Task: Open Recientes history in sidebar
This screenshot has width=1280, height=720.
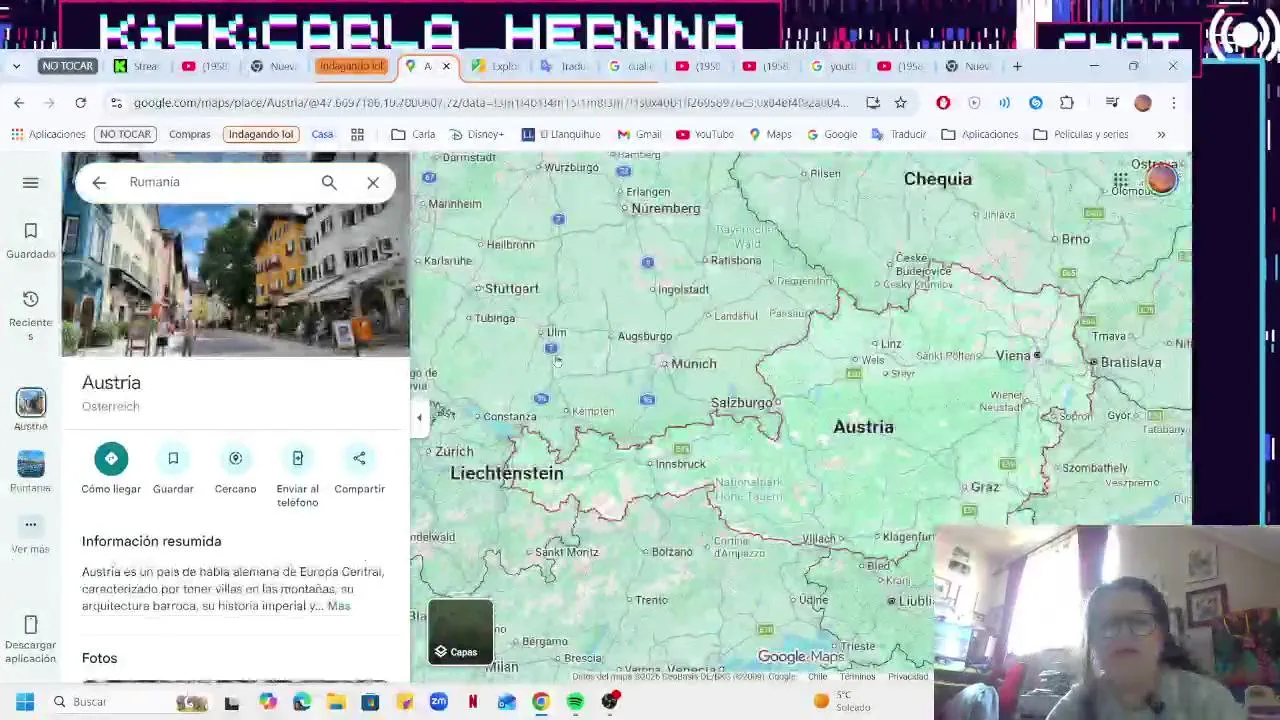Action: (x=30, y=314)
